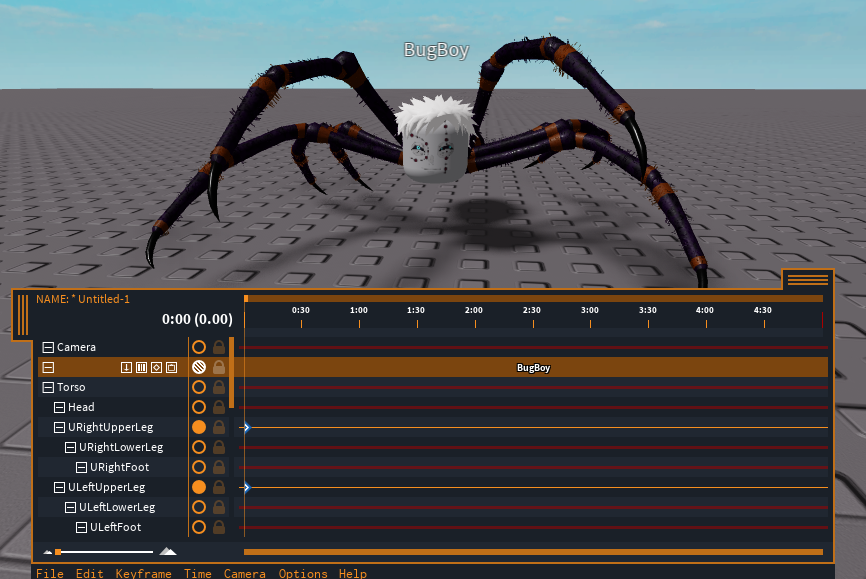The image size is (866, 579).
Task: Toggle the Head track circle
Action: [x=199, y=407]
